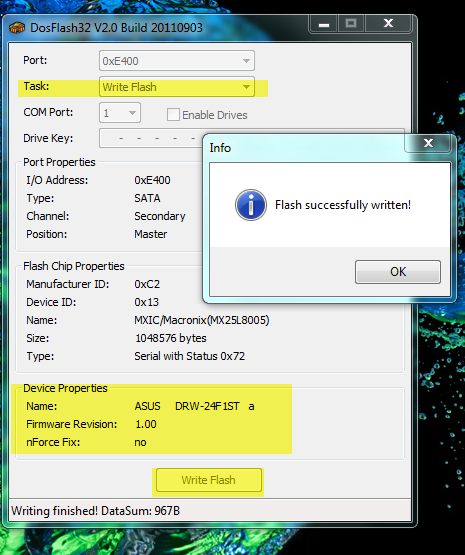The image size is (465, 555).
Task: Click the 'COM Port:' field label
Action: coord(48,112)
